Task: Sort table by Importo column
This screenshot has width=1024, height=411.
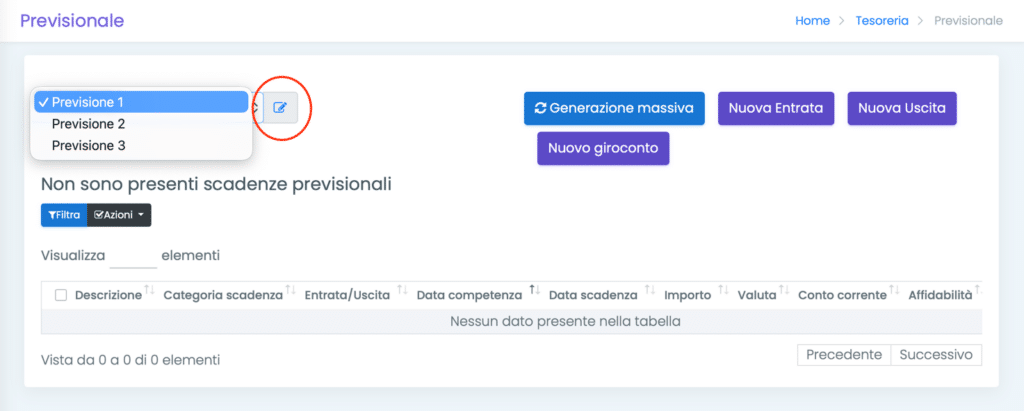Action: pyautogui.click(x=724, y=291)
